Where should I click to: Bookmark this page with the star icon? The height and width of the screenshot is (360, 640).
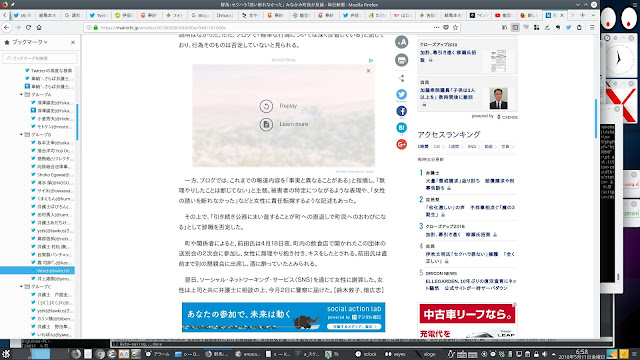455,27
